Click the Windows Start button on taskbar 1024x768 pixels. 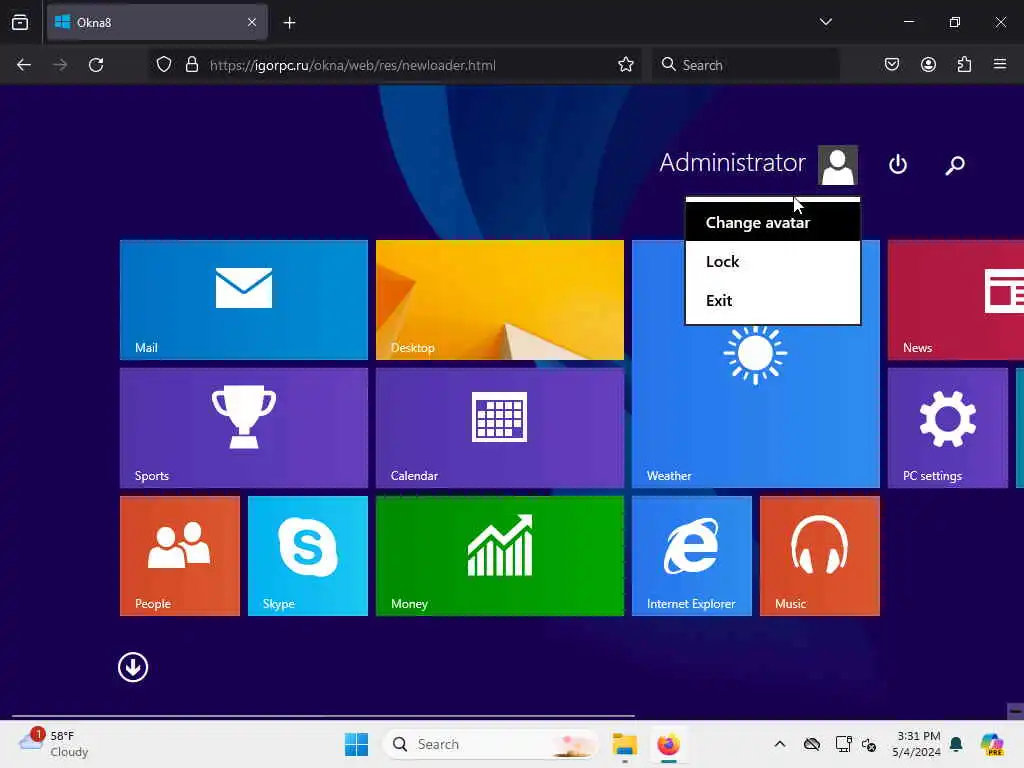tap(357, 744)
